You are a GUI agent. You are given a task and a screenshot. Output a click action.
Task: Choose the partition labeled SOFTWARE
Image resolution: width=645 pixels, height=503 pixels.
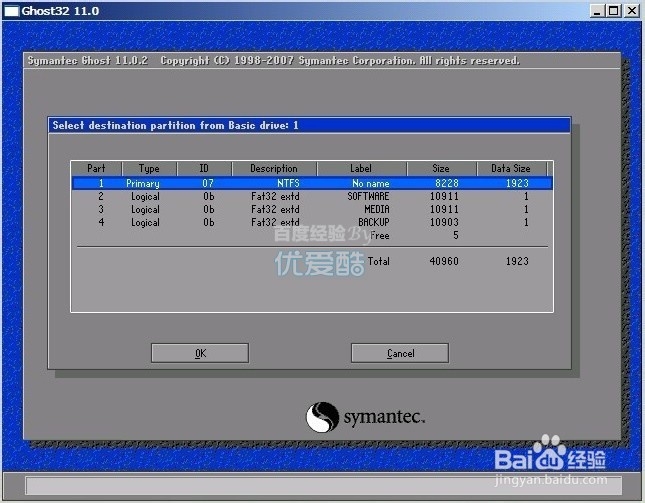312,196
